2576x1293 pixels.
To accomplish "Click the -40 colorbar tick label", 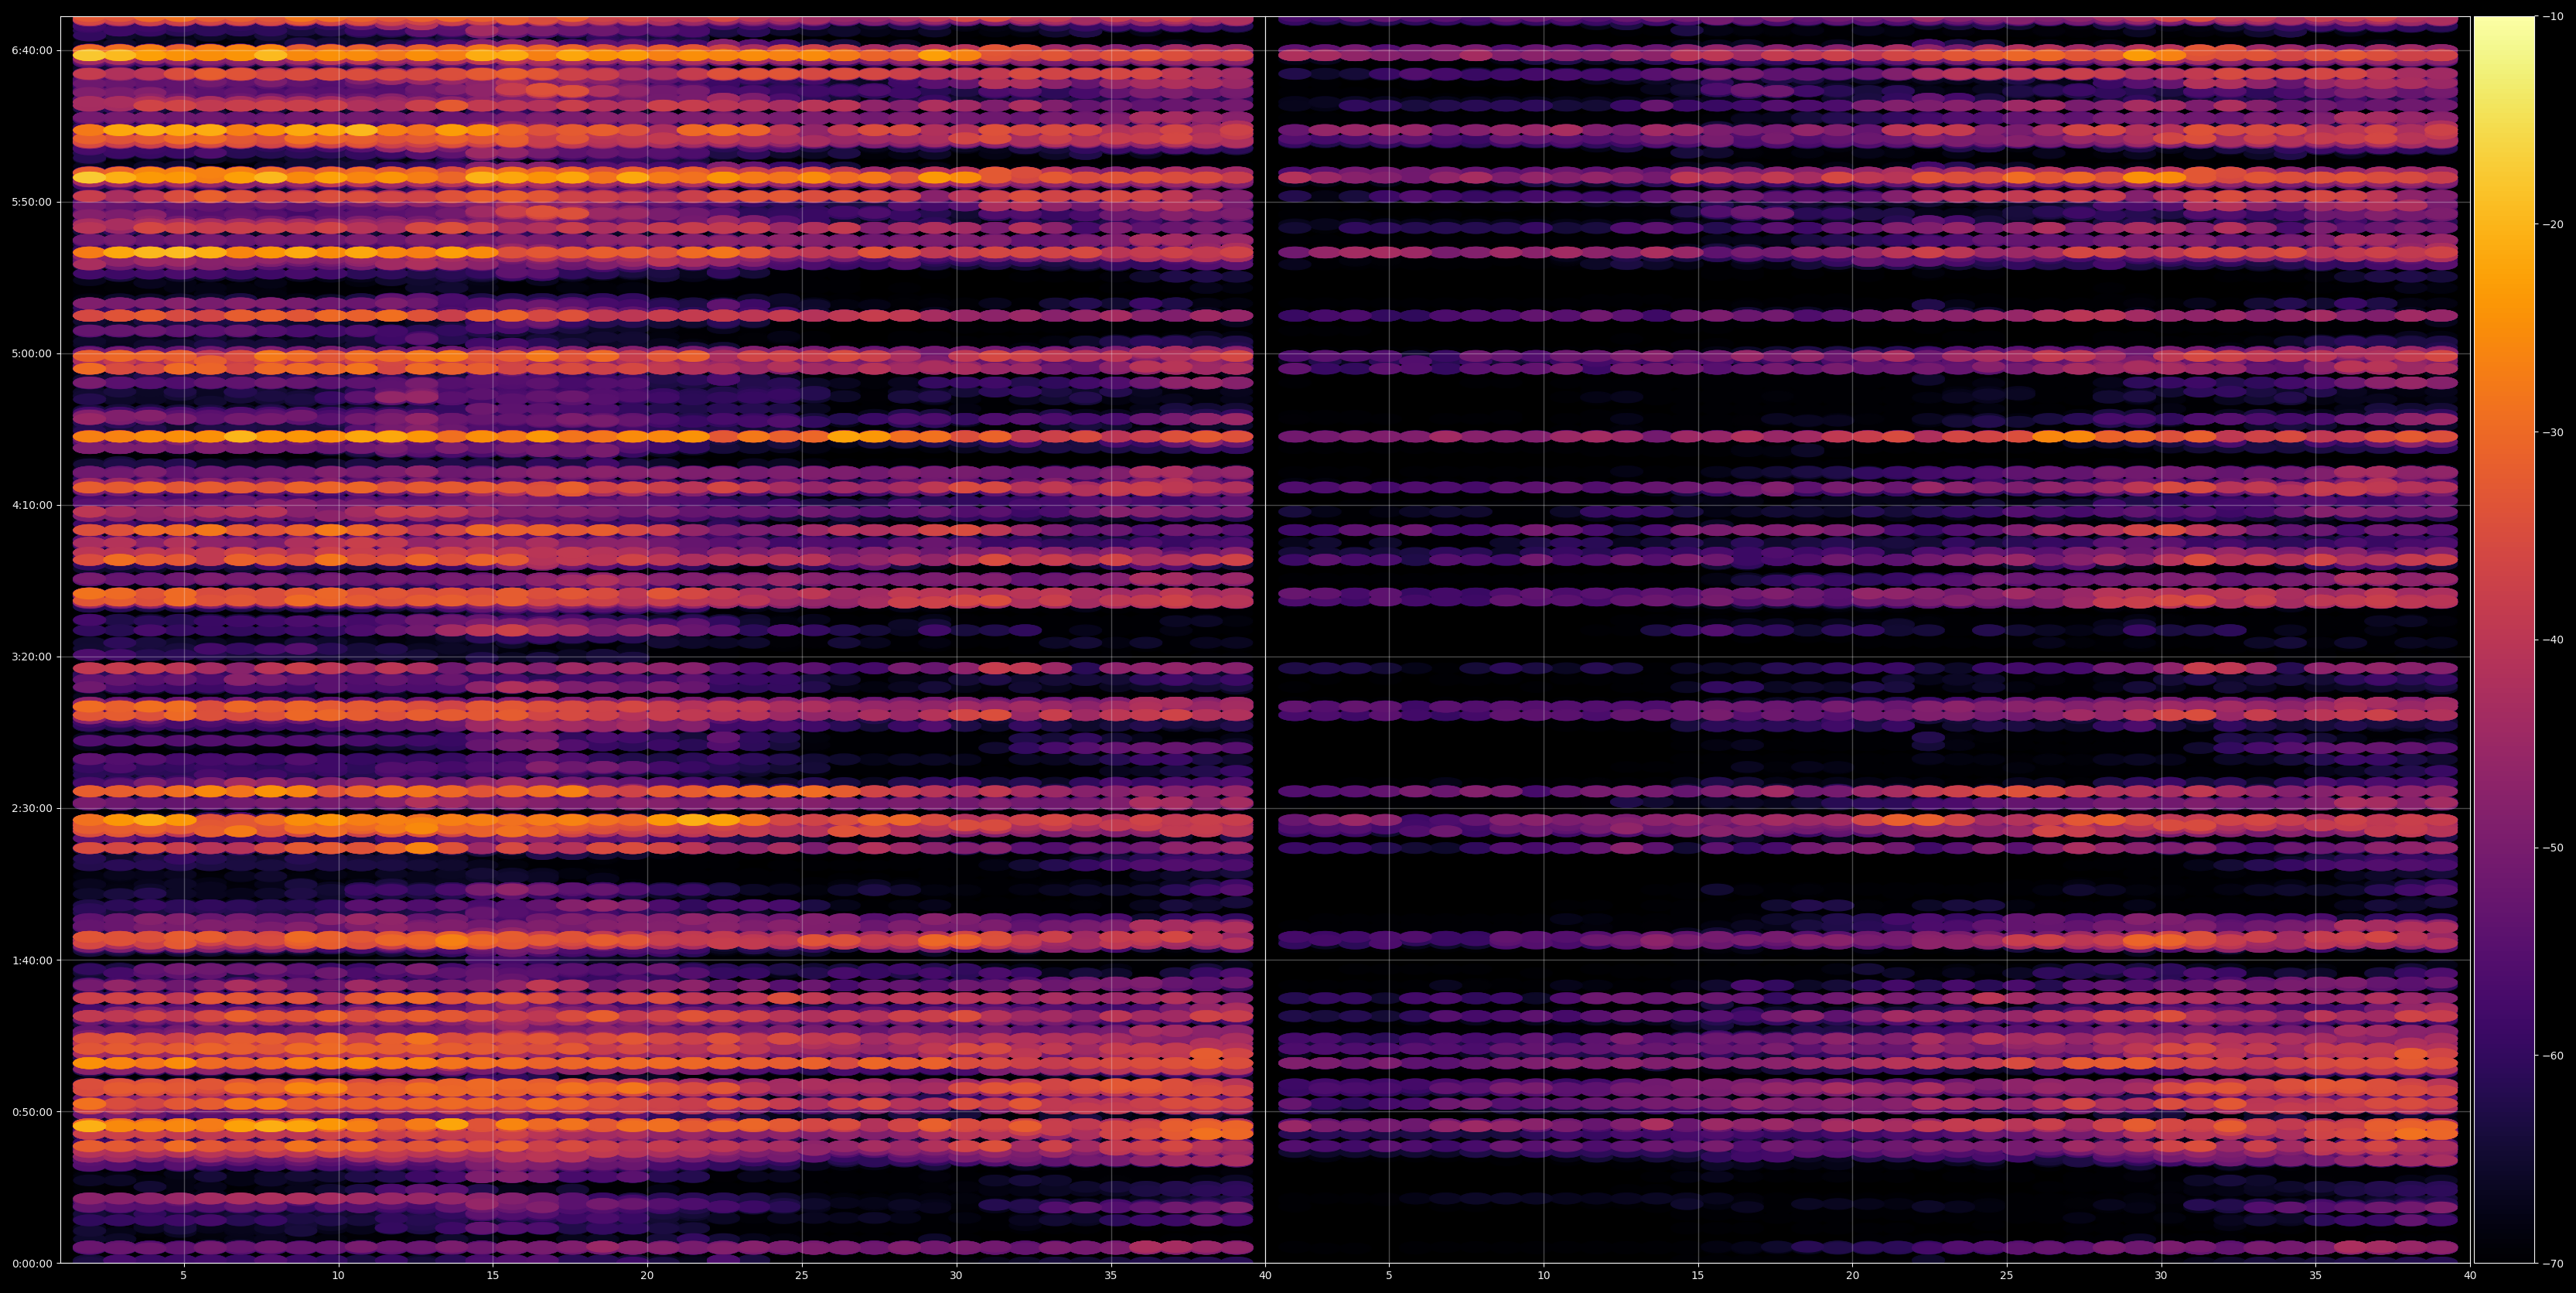I will (x=2551, y=640).
